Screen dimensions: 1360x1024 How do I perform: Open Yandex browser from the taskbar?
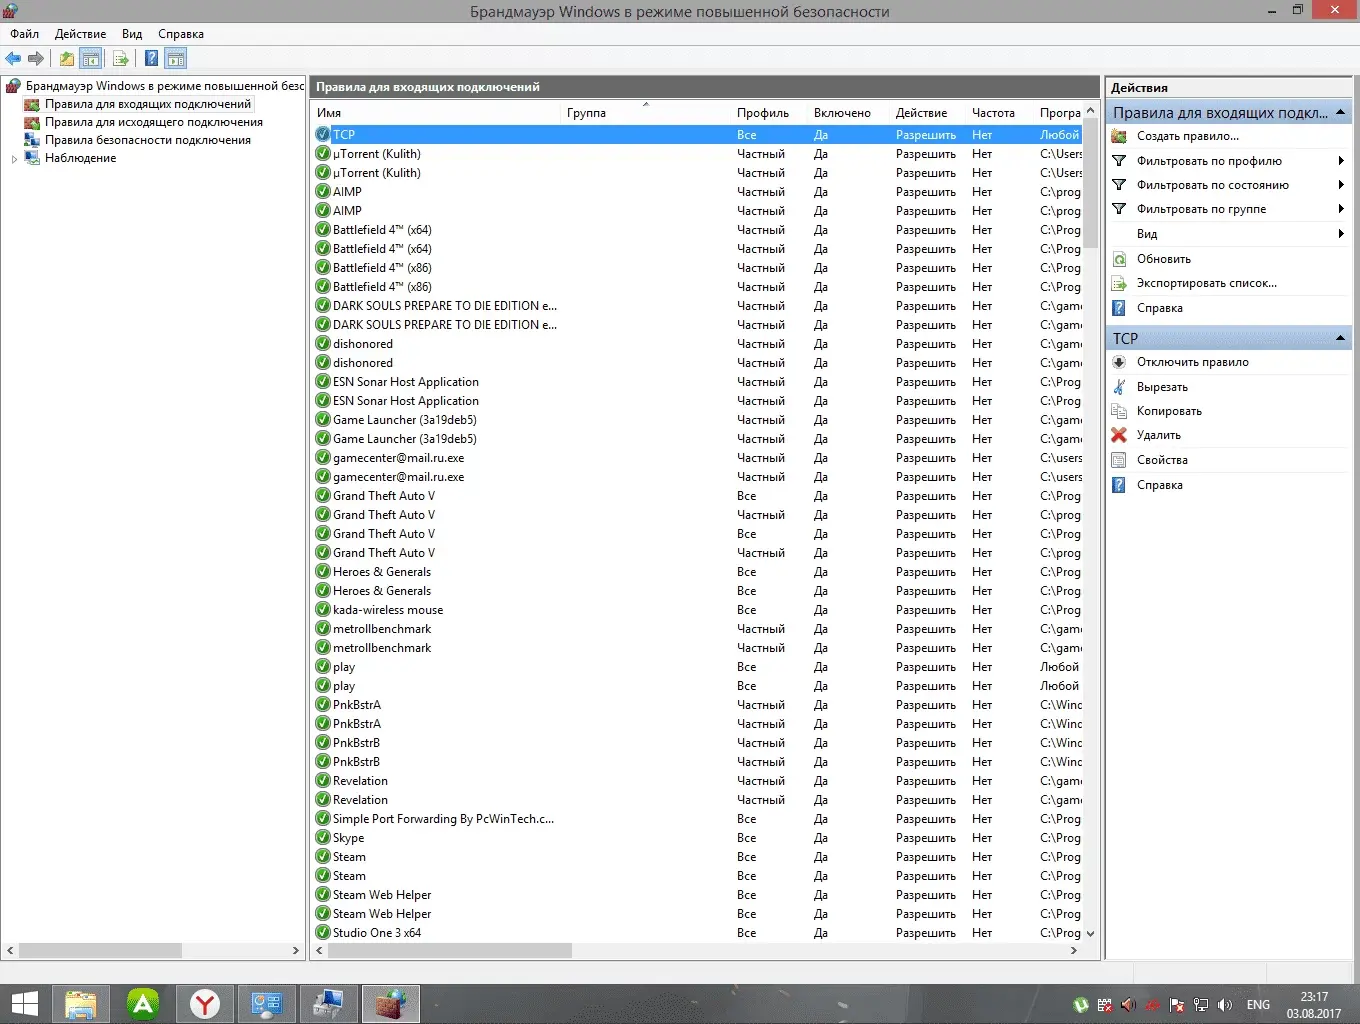(205, 1004)
